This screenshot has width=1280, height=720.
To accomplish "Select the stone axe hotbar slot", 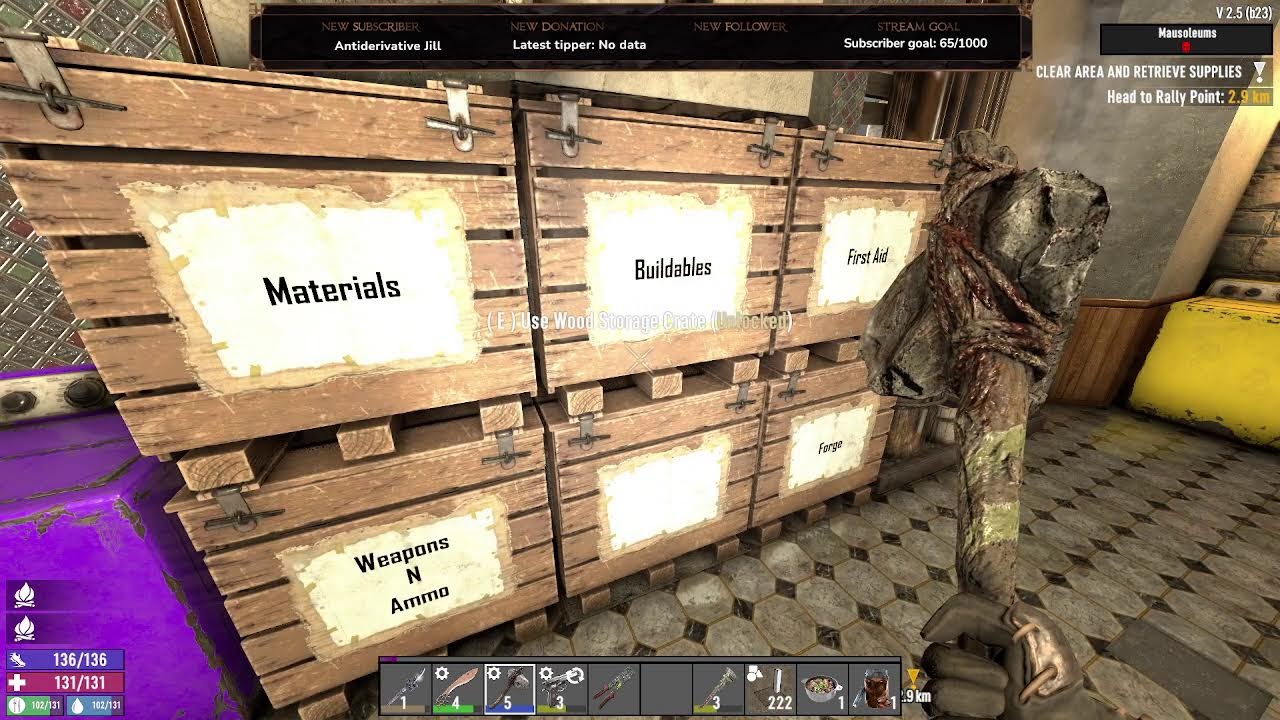I will coord(510,688).
